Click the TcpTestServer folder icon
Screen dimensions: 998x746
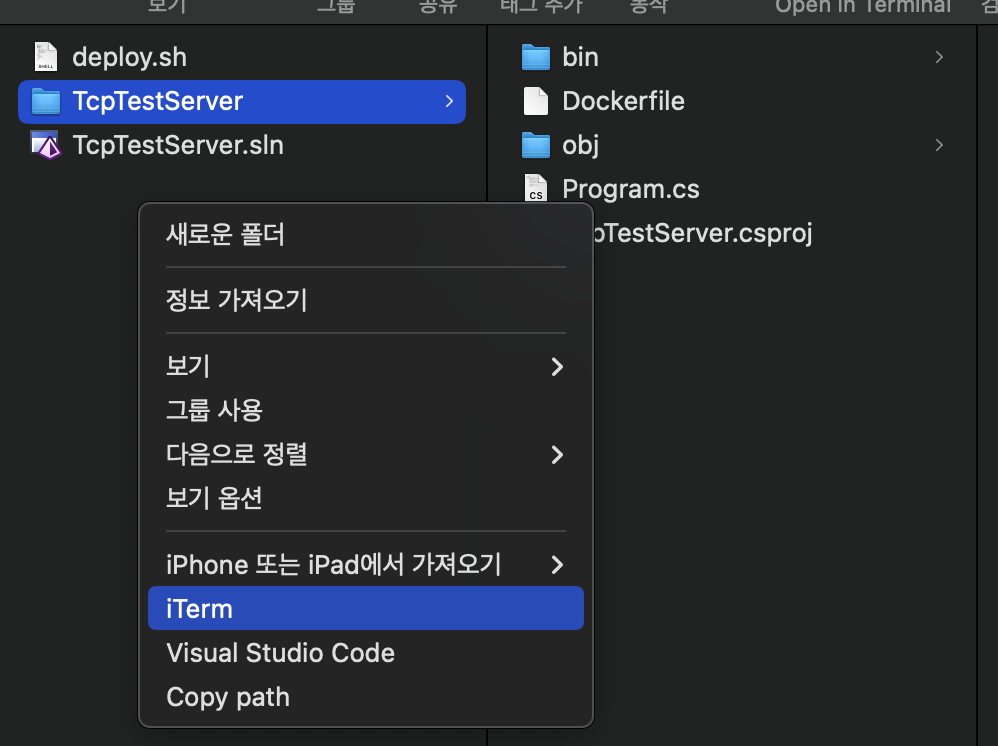pos(46,101)
